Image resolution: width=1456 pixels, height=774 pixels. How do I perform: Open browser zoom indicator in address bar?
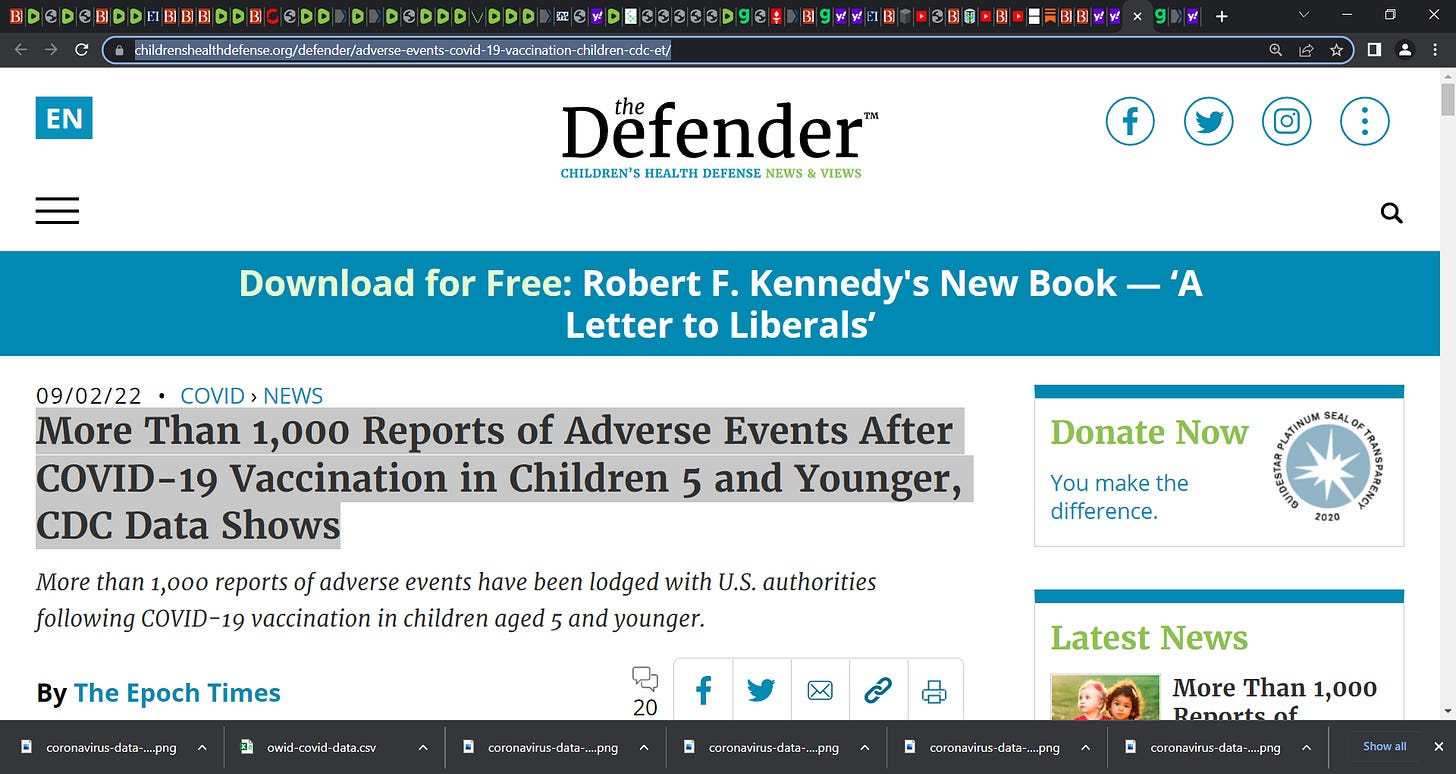[1276, 50]
